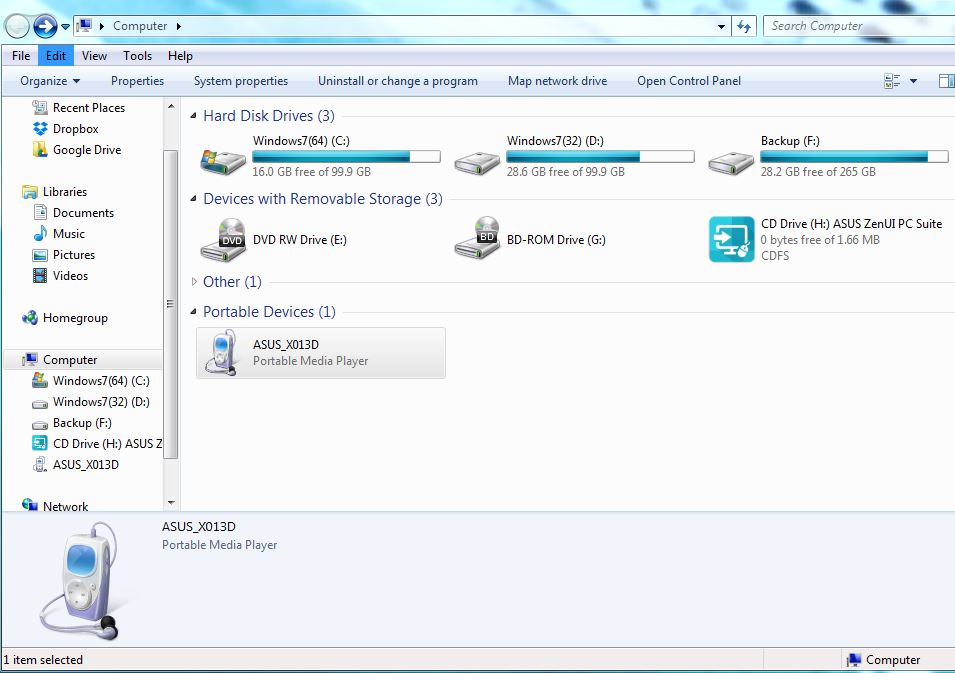This screenshot has height=673, width=955.
Task: Click the Search Computer field
Action: 858,26
